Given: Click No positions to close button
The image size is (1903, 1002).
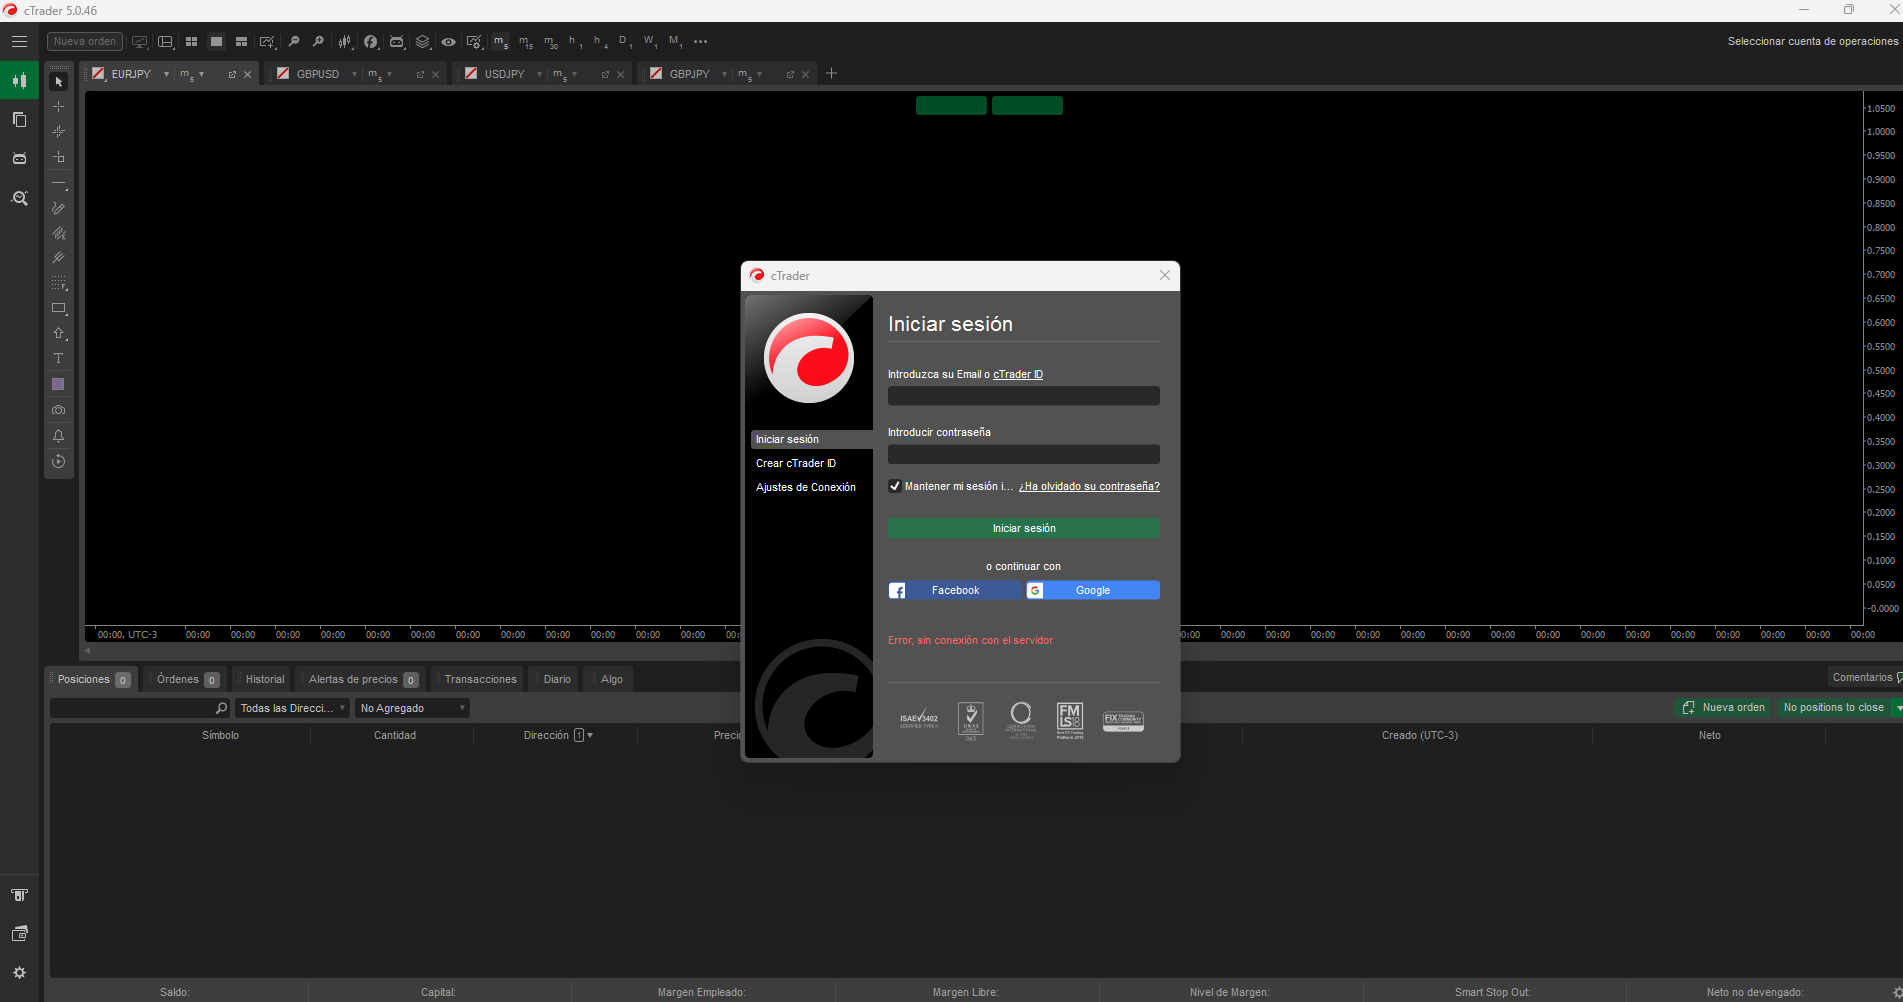Looking at the screenshot, I should tap(1833, 707).
